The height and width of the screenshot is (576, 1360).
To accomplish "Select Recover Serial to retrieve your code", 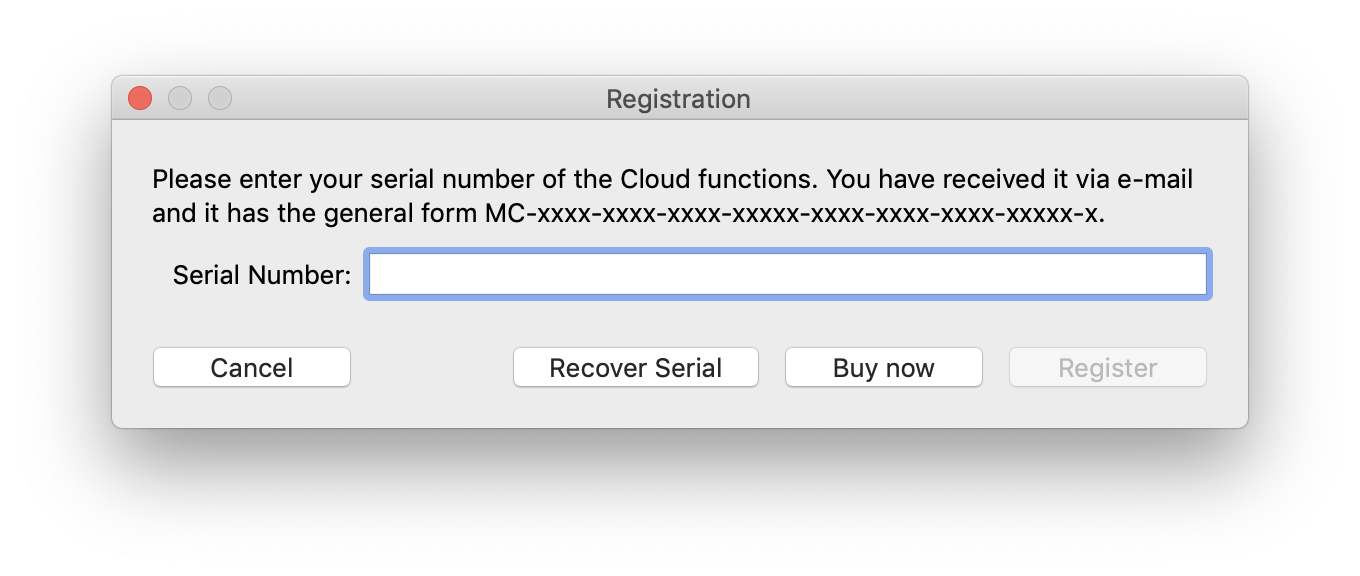I will pos(635,367).
